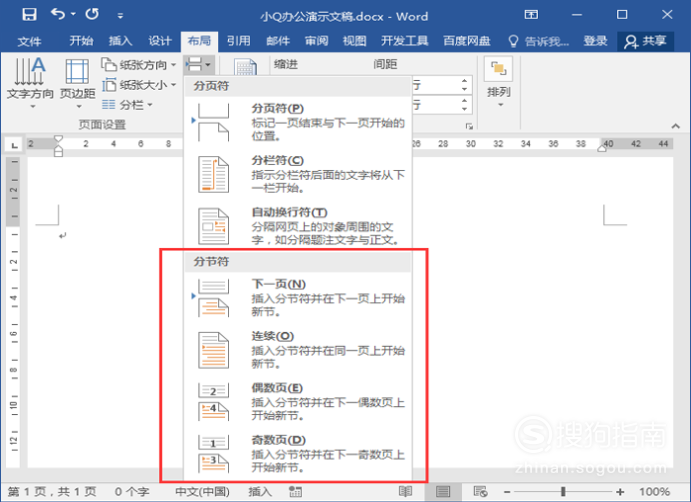Click the Save icon in title bar
The image size is (691, 502).
point(30,15)
